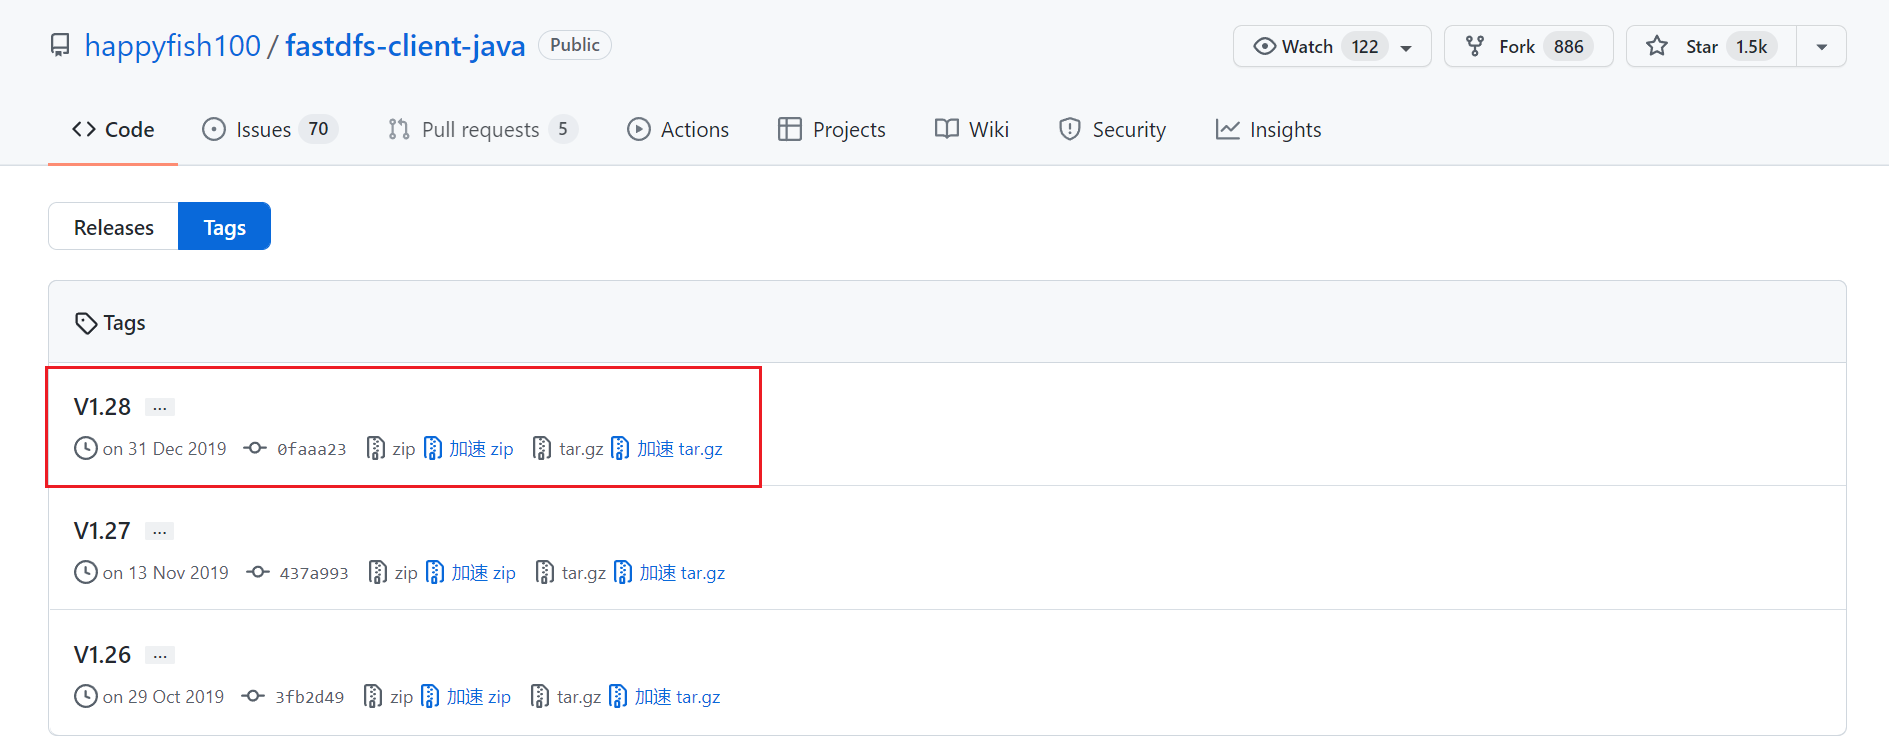Click the commit icon before 437a993

click(258, 572)
